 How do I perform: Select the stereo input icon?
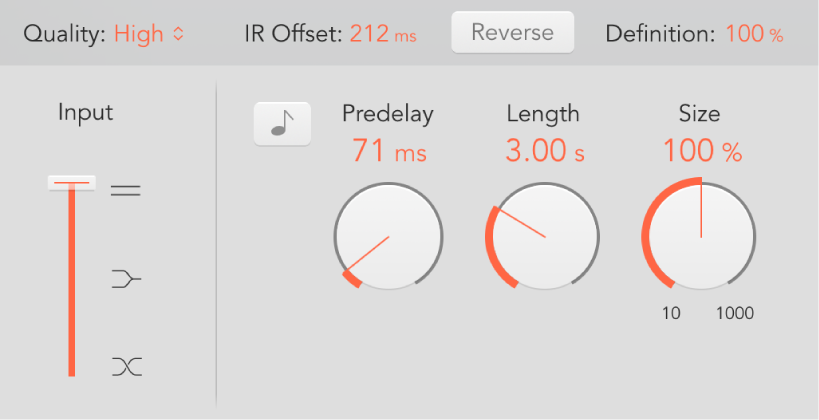126,189
